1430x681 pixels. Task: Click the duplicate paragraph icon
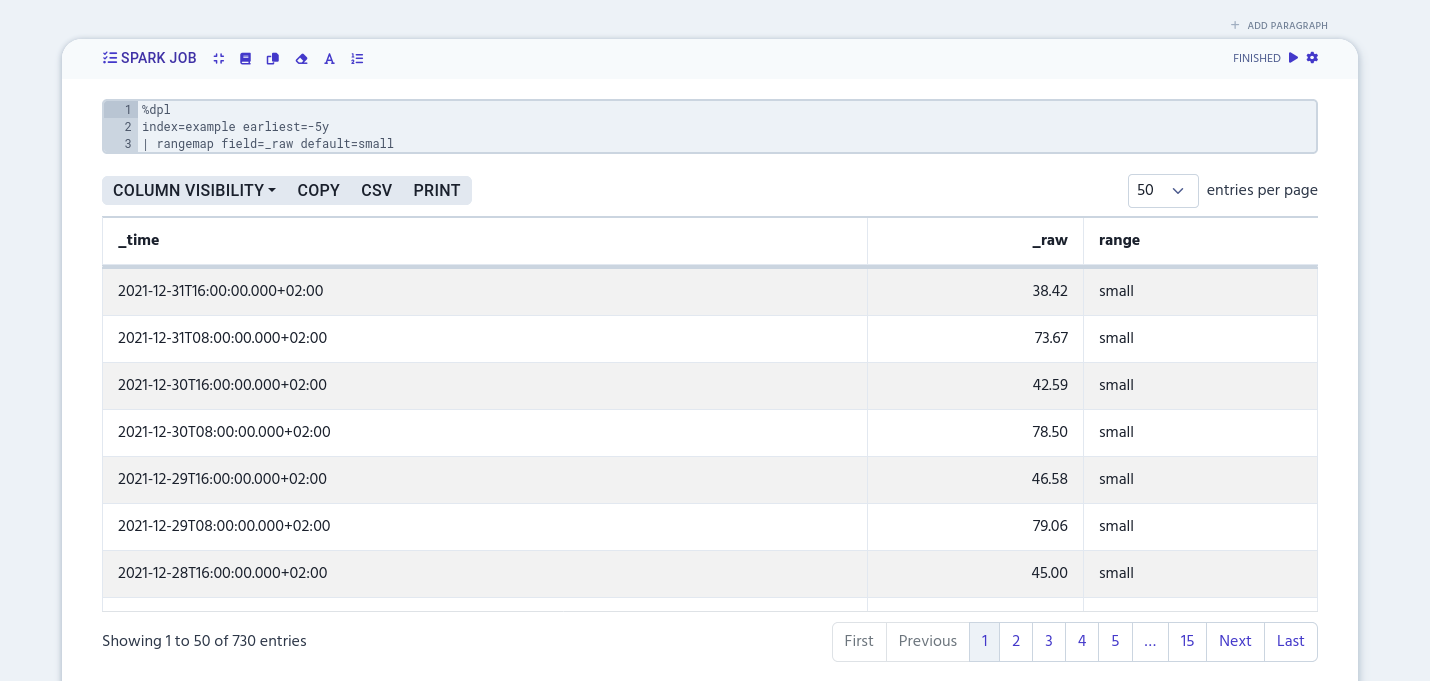pyautogui.click(x=273, y=59)
